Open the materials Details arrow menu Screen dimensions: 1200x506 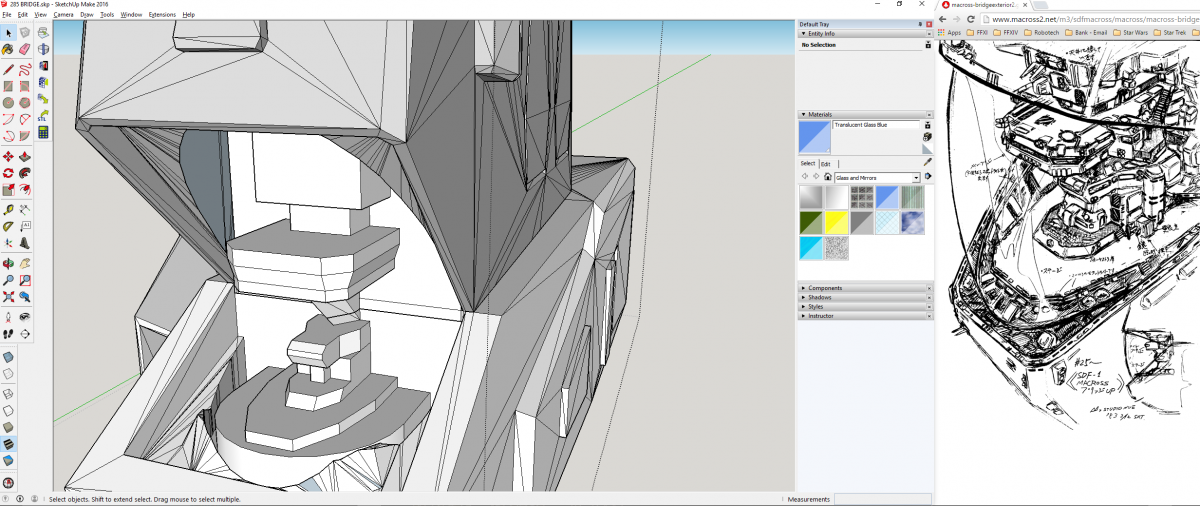(928, 177)
